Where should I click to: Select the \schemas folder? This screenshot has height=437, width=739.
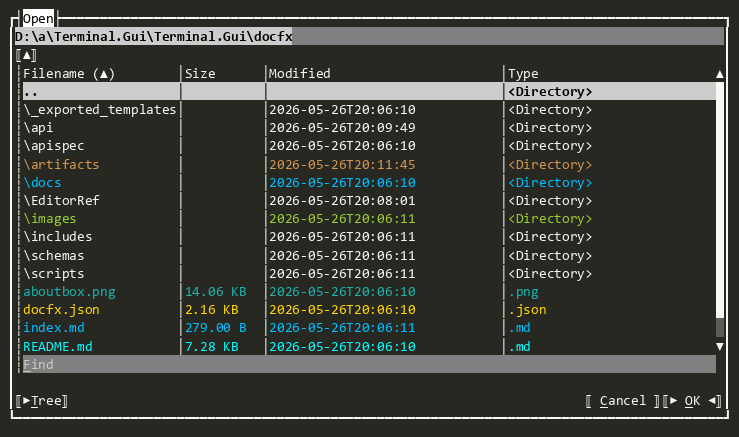coord(54,255)
